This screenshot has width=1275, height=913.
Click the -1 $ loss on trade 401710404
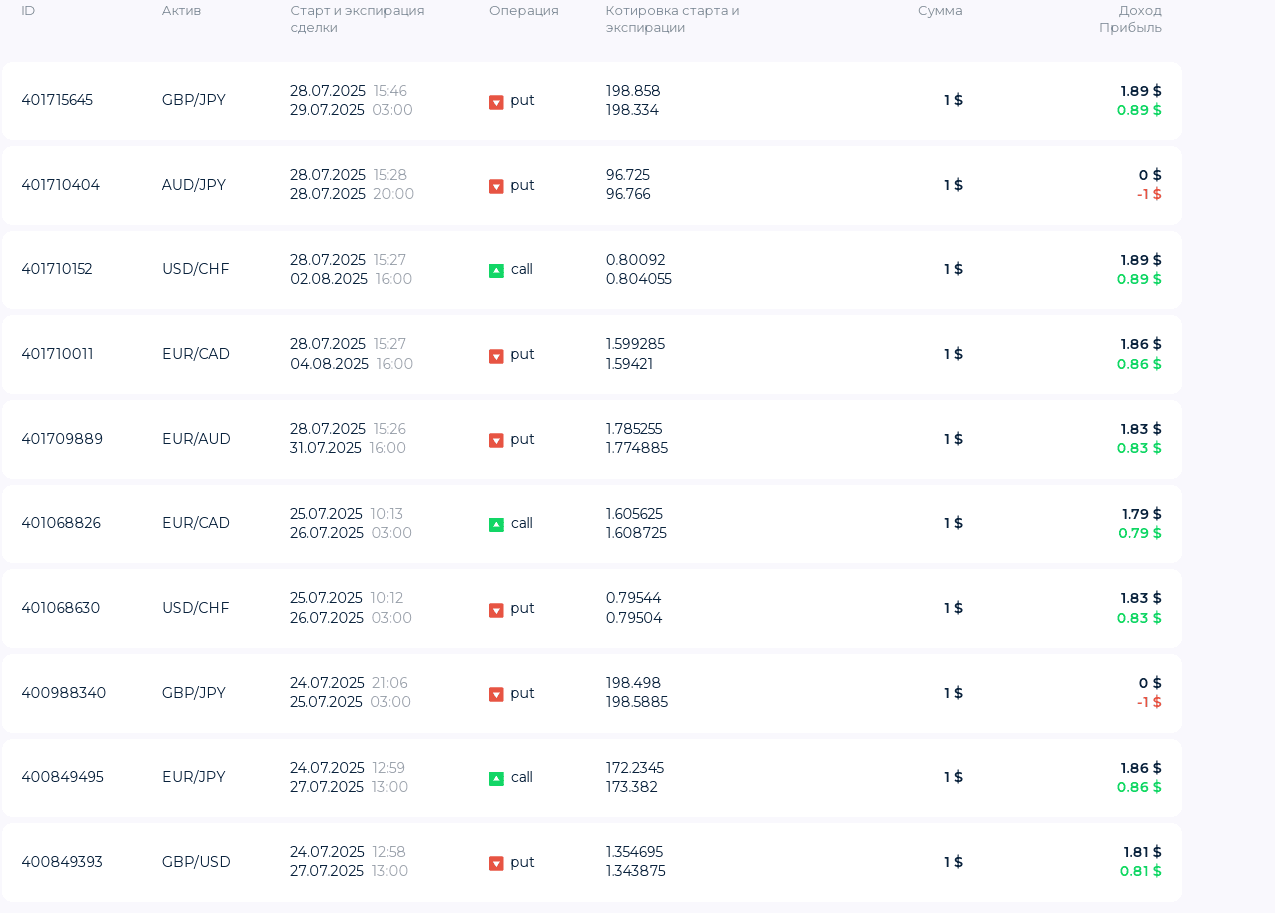(x=1149, y=194)
